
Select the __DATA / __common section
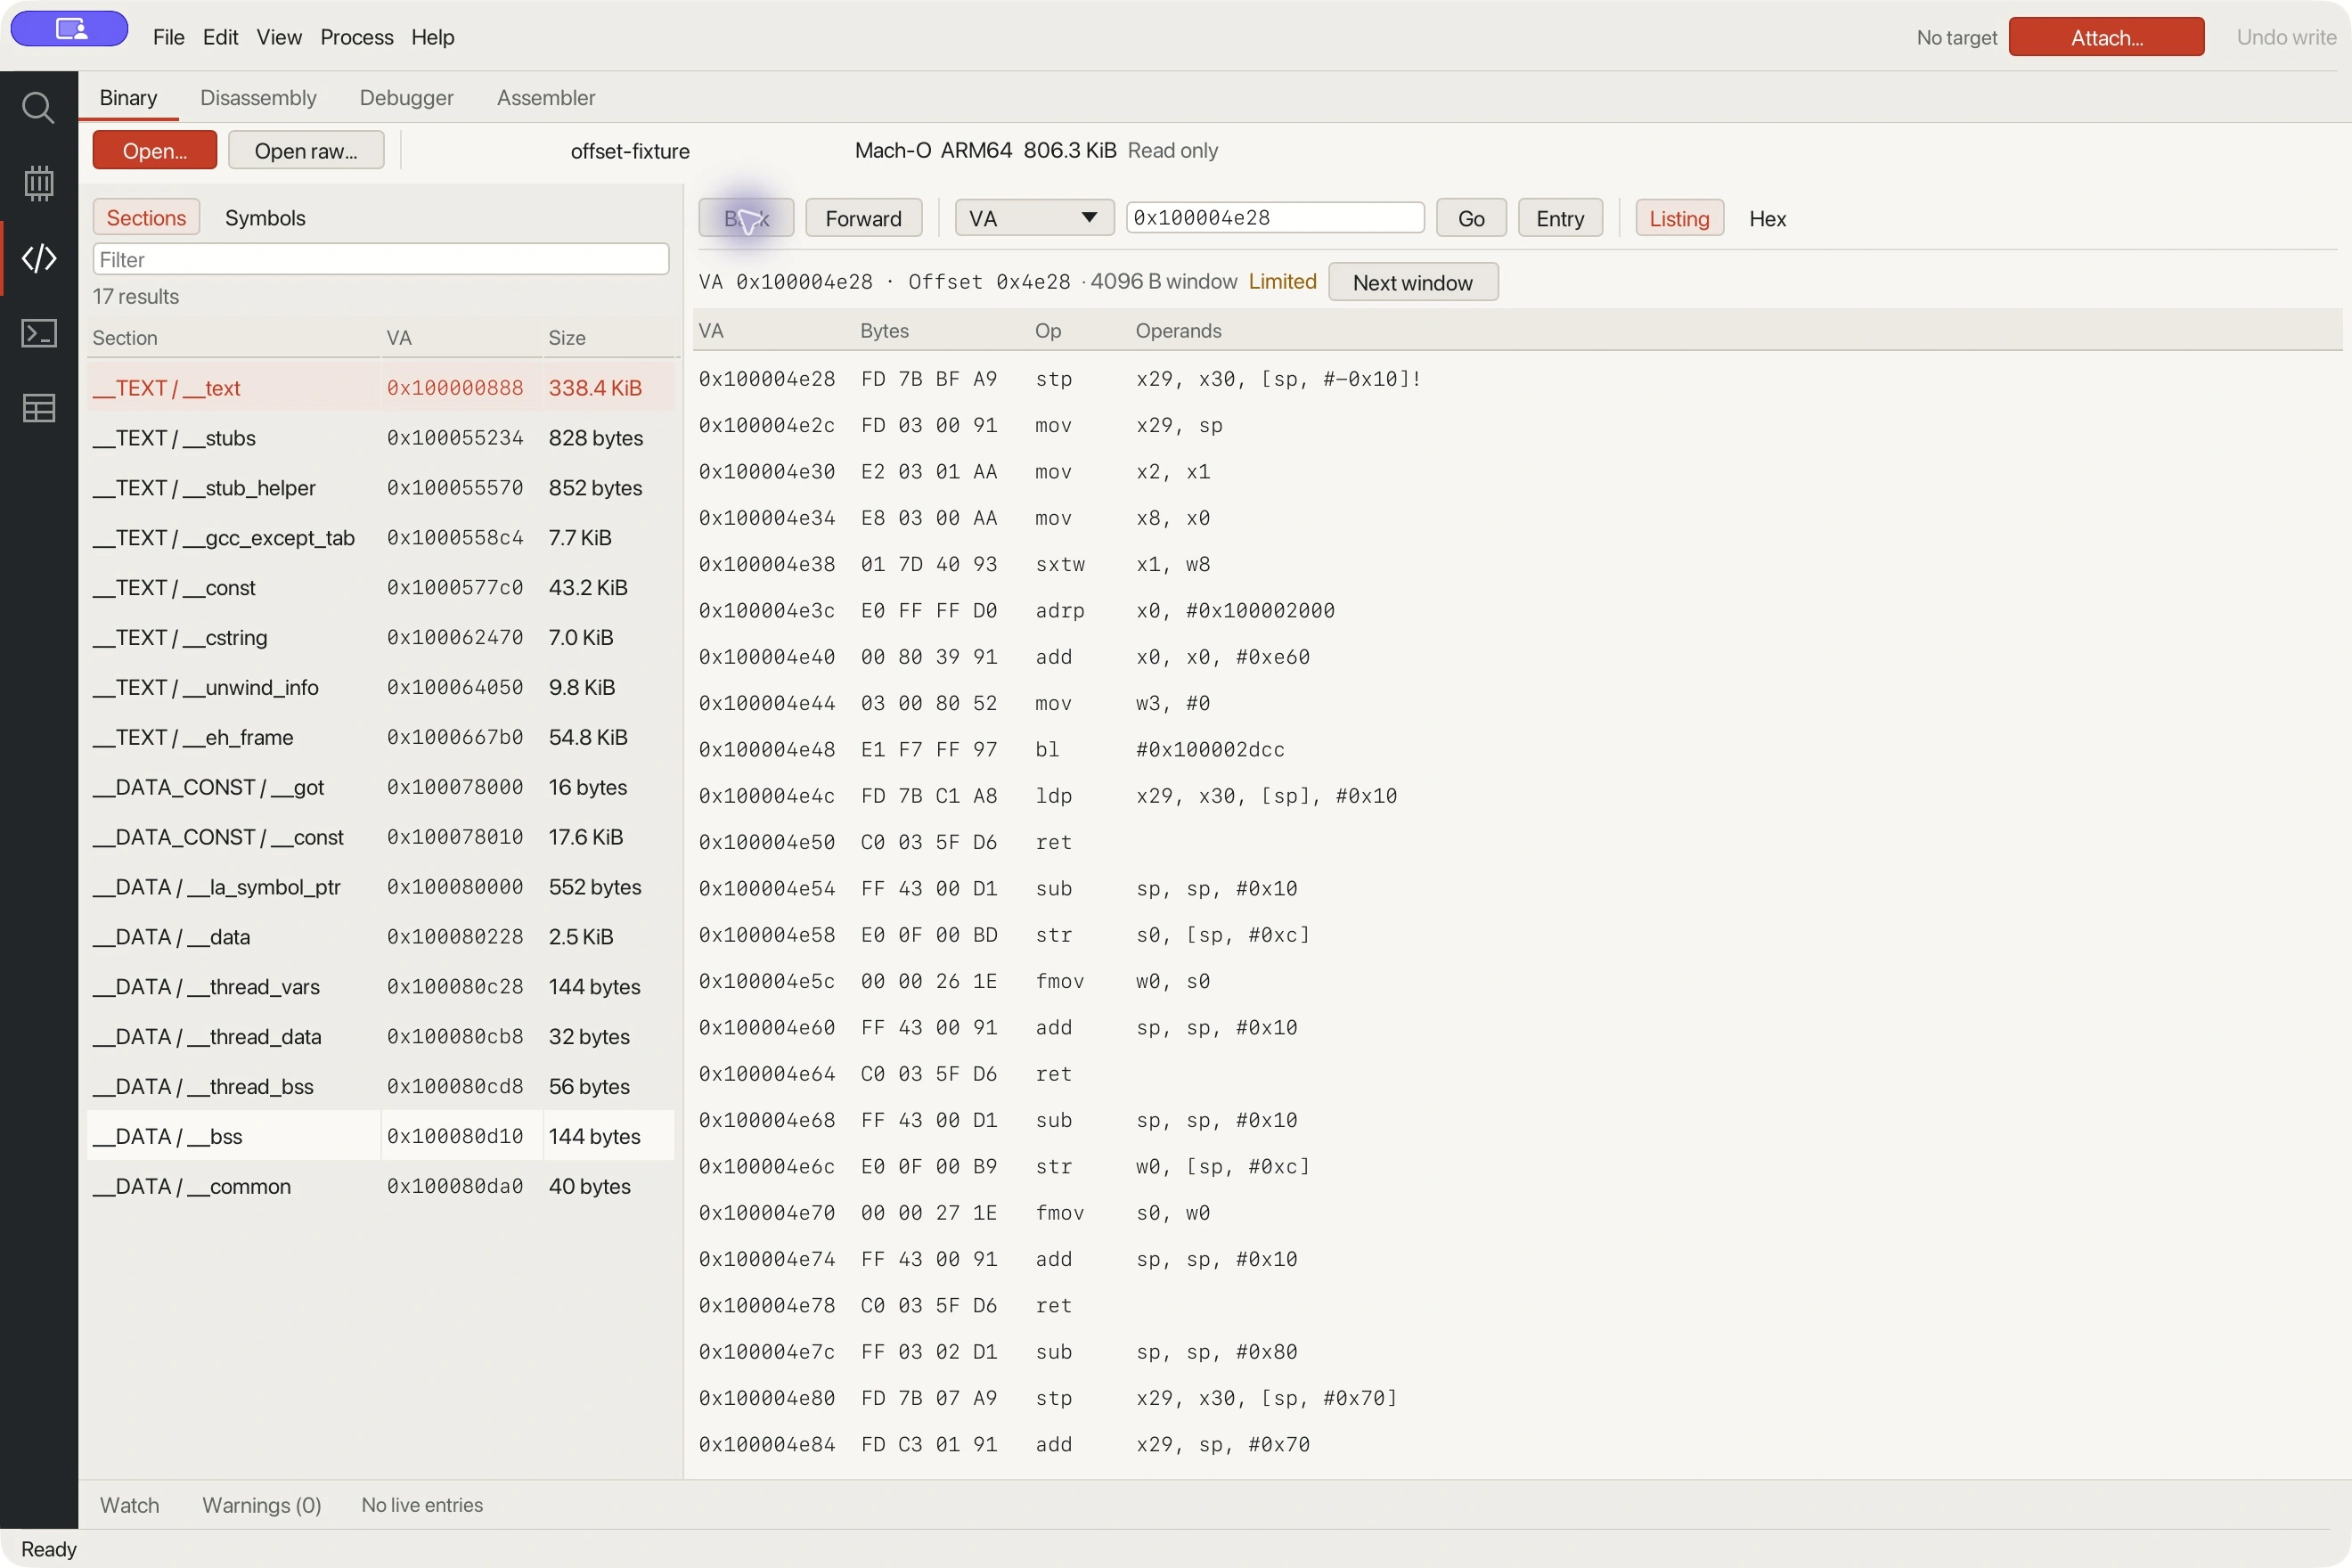pos(381,1186)
